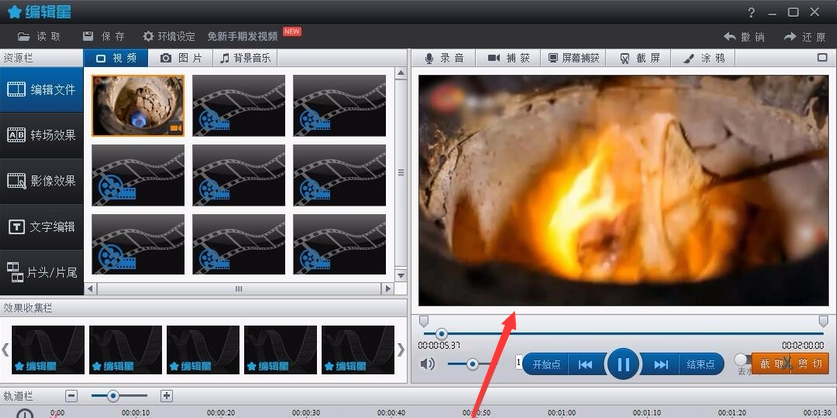Screen dimensions: 837x418
Task: Click the volume slider knob
Action: coord(472,364)
